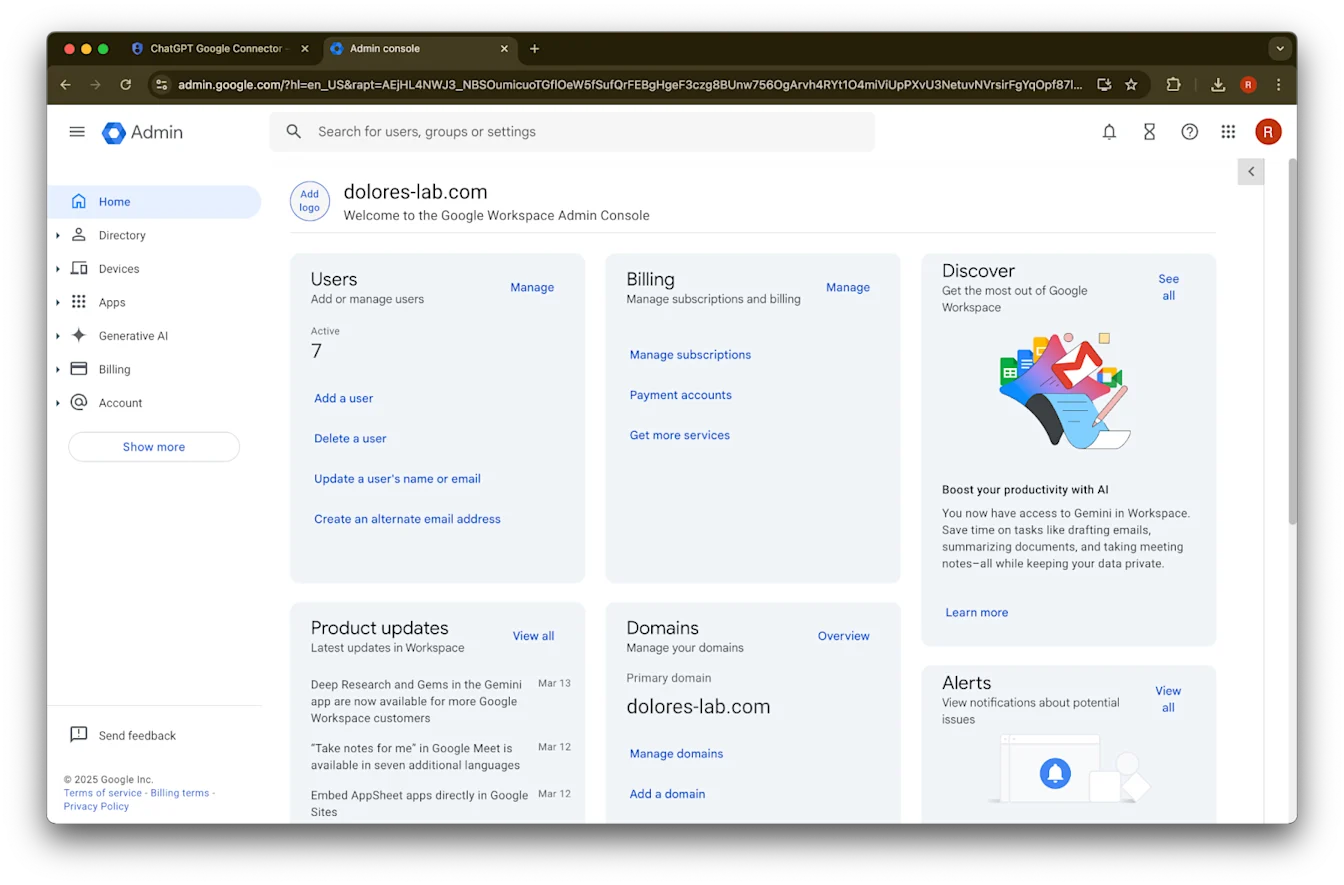Click Learn more about Gemini
The image size is (1344, 885).
(976, 612)
